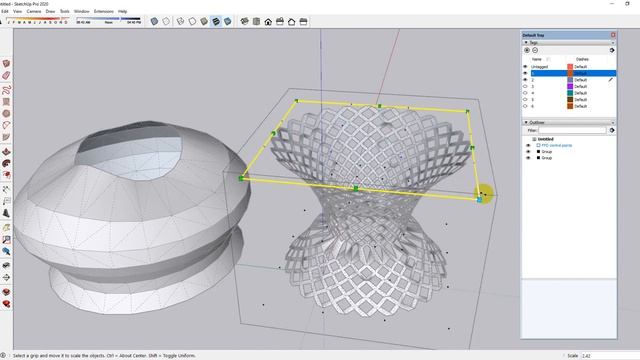Hide the first Group in Outliner

pos(528,151)
